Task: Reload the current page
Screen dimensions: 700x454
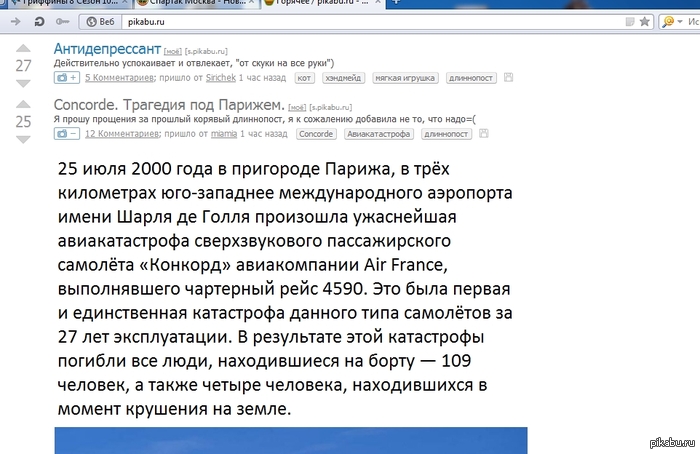Action: coord(39,21)
